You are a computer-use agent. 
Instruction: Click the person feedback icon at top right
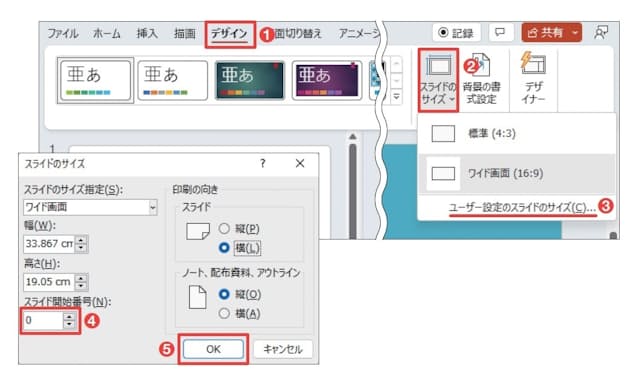(601, 33)
